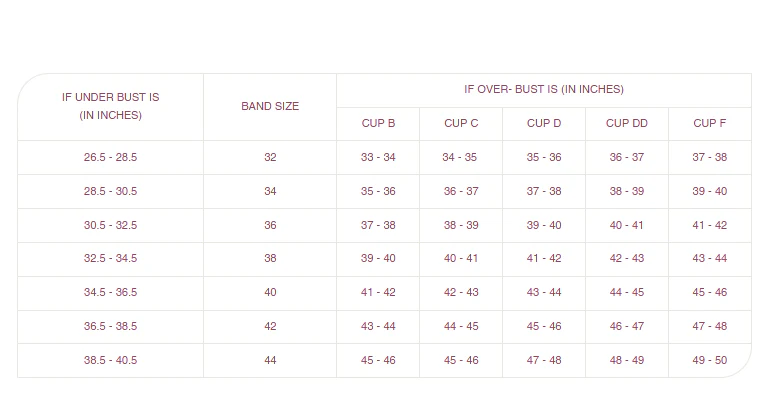Click the CUP B column header
784x419 pixels.
tap(378, 124)
